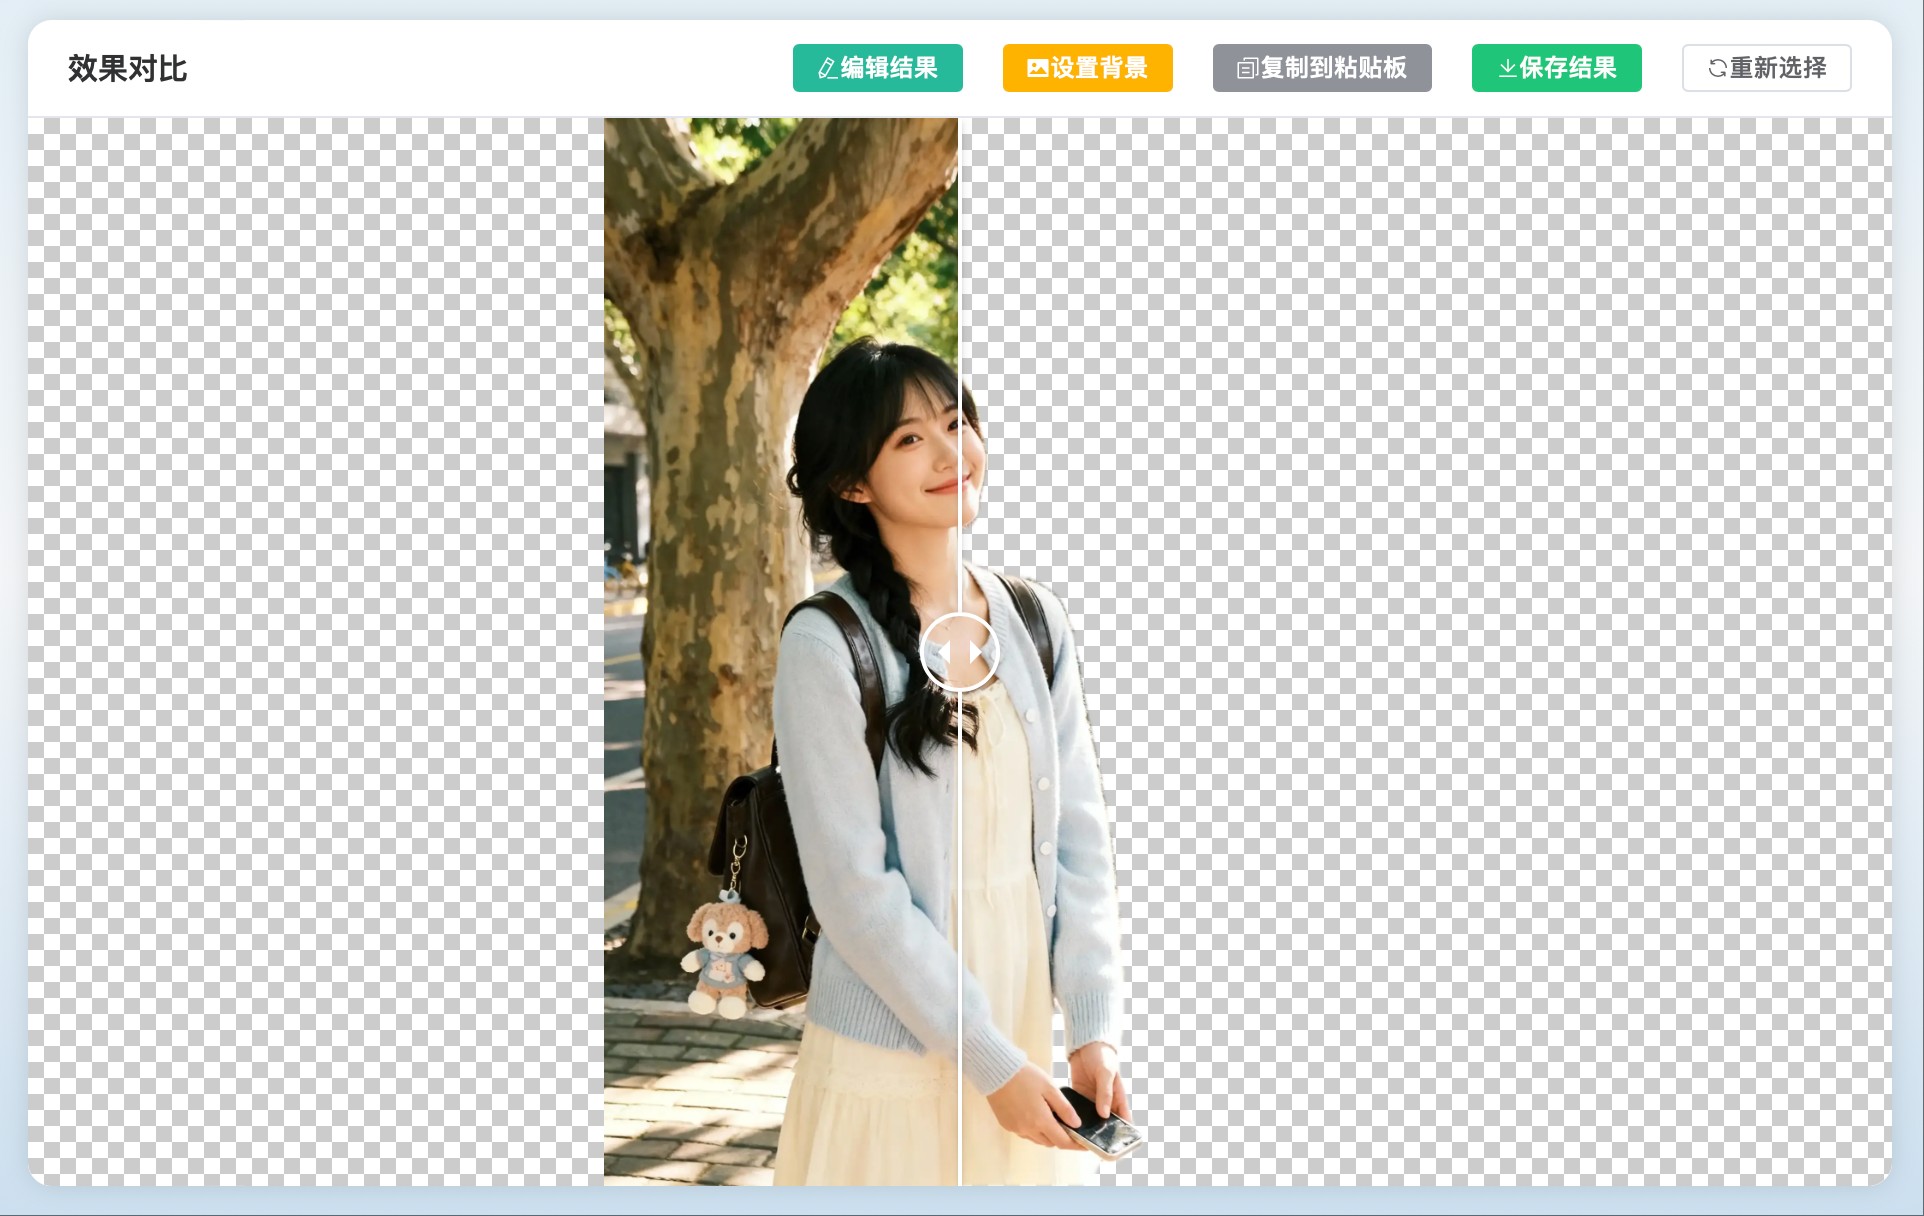This screenshot has height=1216, width=1924.
Task: Click the picture icon on 设置背景
Action: [1037, 69]
